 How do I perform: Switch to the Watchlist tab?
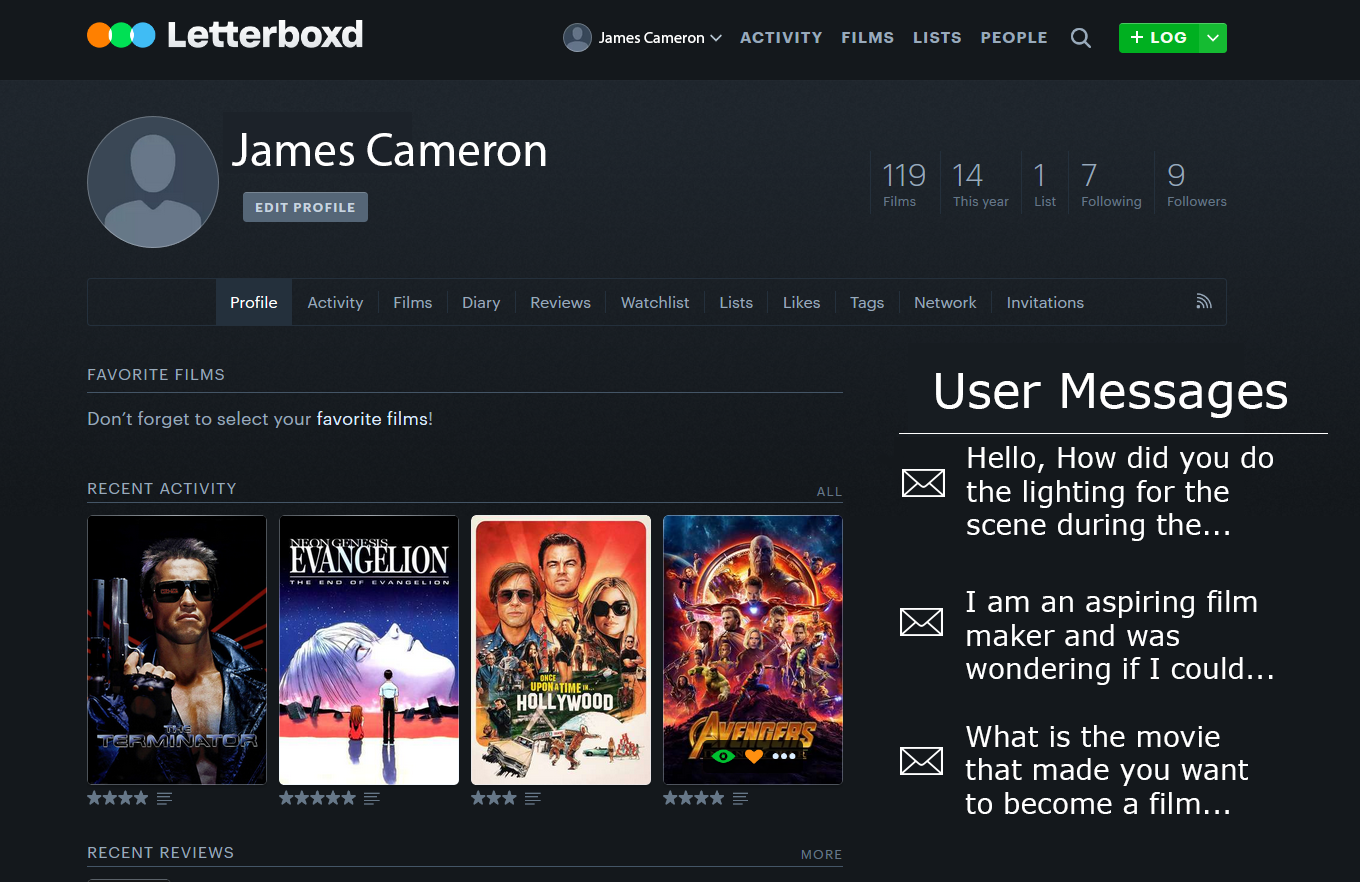[655, 302]
